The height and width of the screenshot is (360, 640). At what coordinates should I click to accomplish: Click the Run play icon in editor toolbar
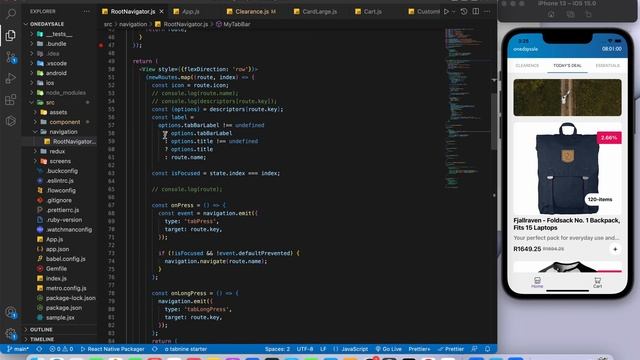click(446, 11)
